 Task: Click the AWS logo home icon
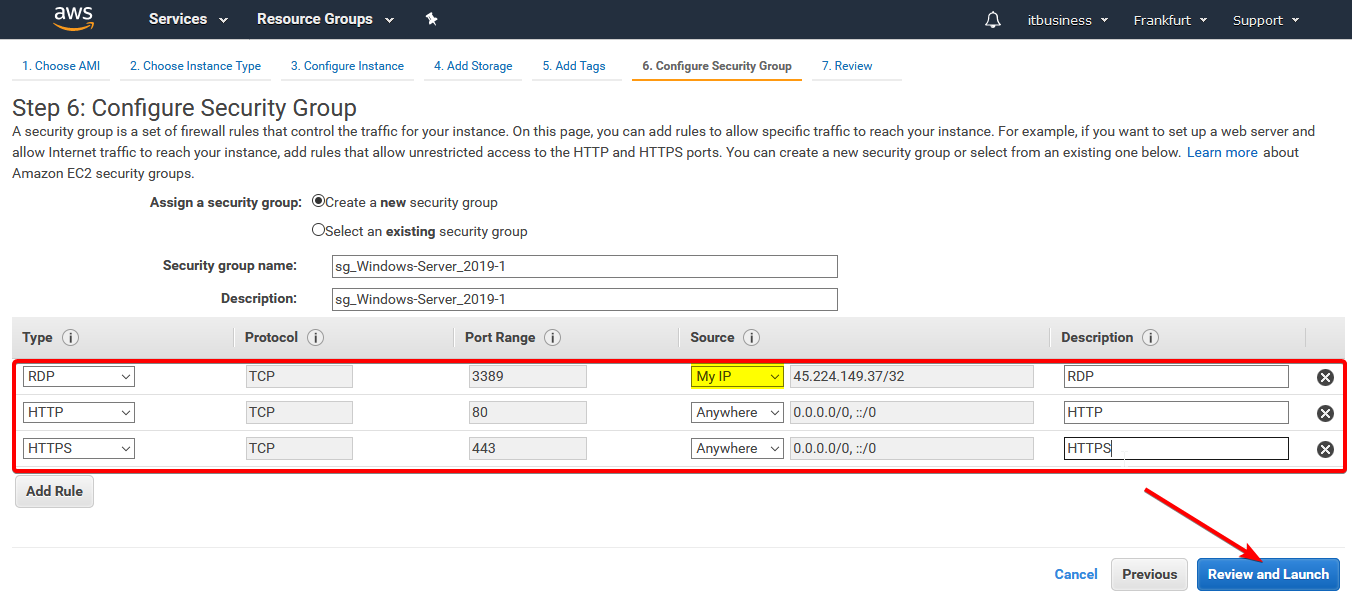(x=73, y=18)
